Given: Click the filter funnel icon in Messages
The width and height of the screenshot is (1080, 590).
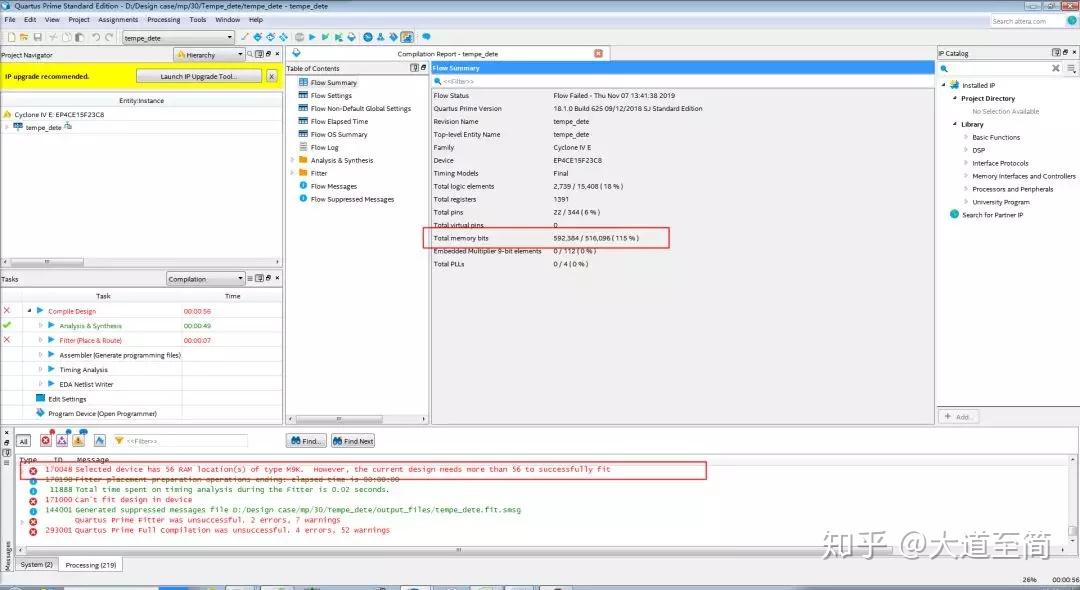Looking at the screenshot, I should [118, 441].
